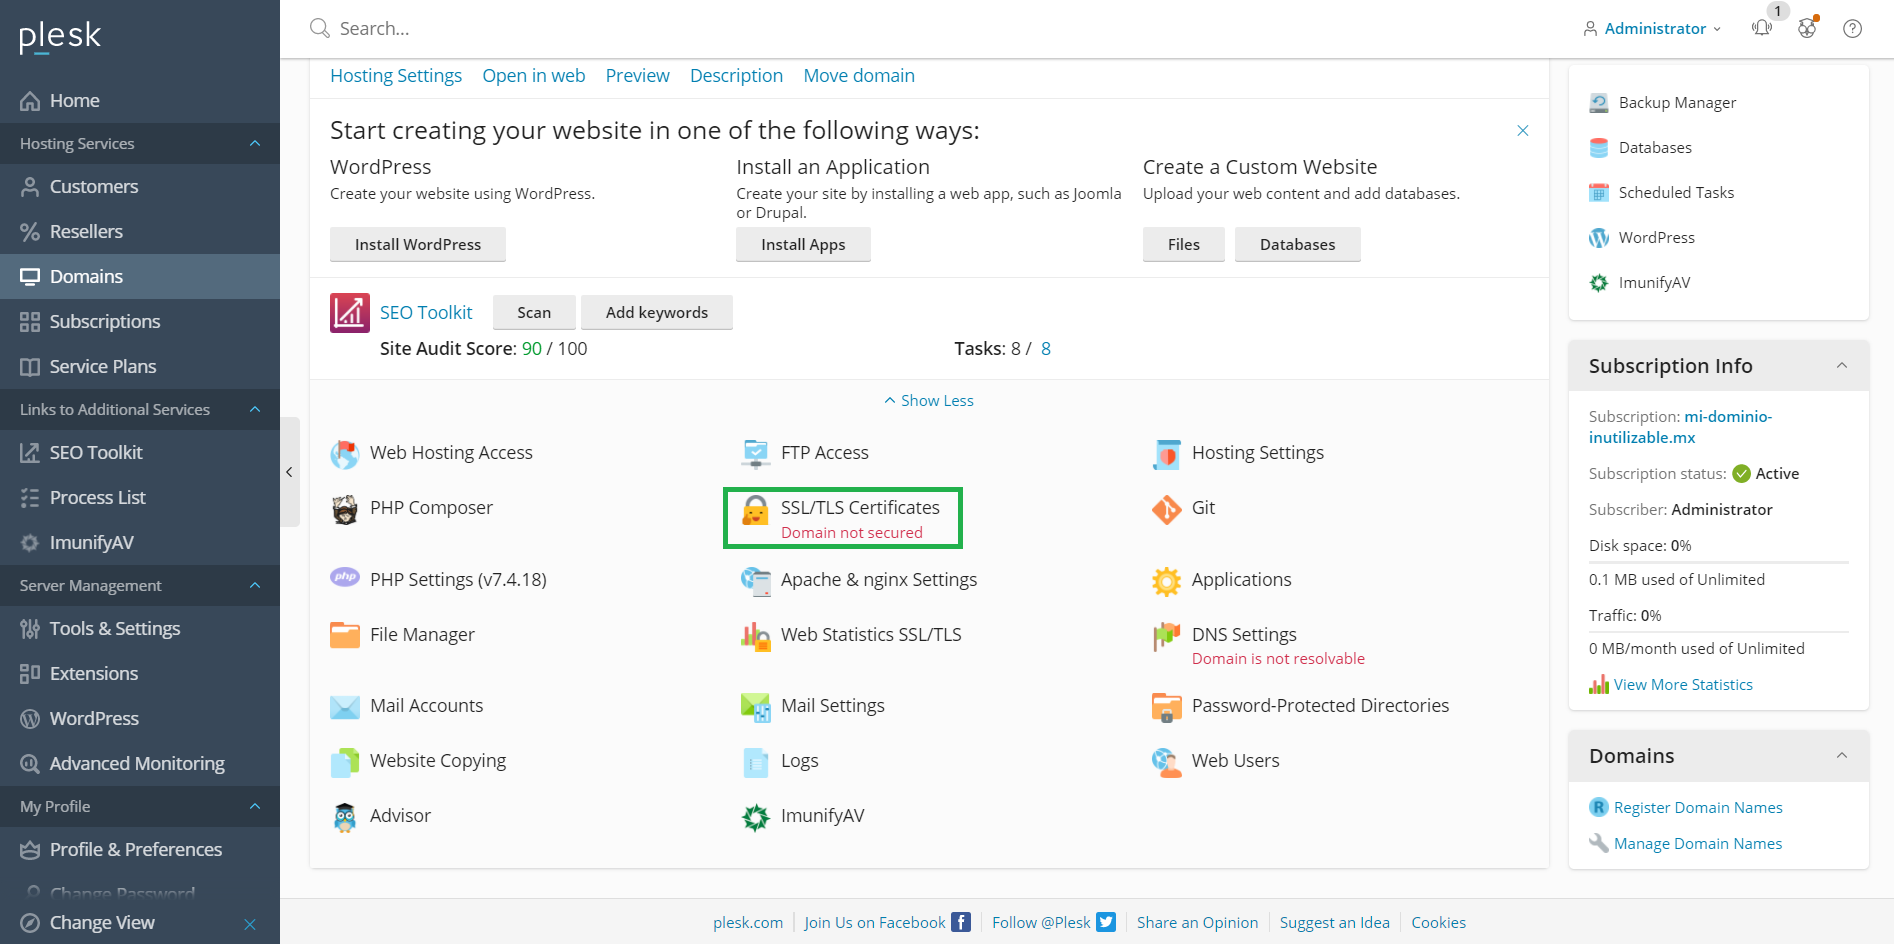Open Manage Domain Names link
This screenshot has width=1894, height=944.
[x=1698, y=844]
